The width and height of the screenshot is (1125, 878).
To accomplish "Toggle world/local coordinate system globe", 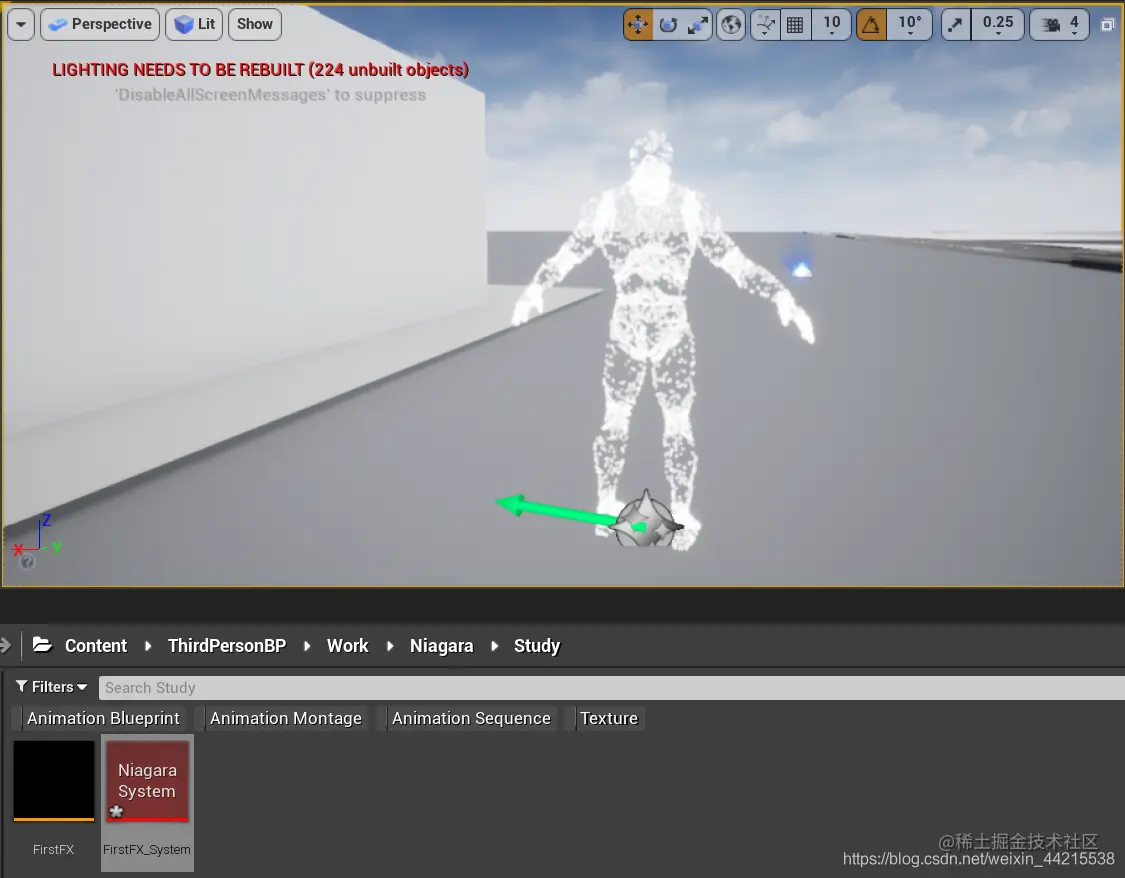I will pos(730,25).
